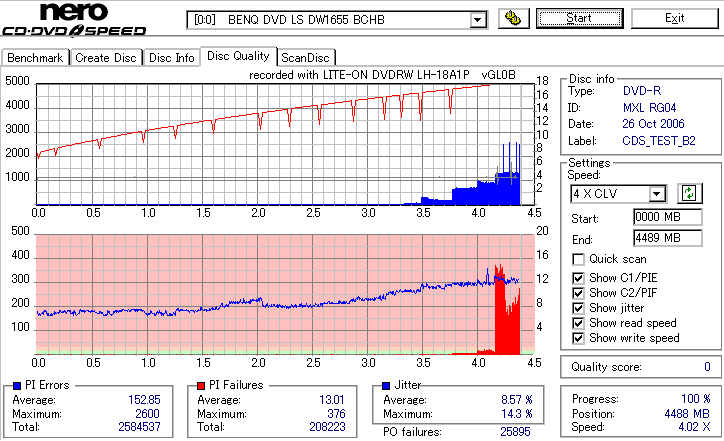Click the Start position 0000 MB field

point(668,217)
